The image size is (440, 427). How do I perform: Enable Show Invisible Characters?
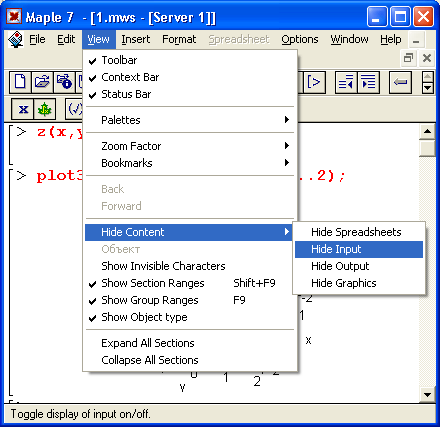190,266
